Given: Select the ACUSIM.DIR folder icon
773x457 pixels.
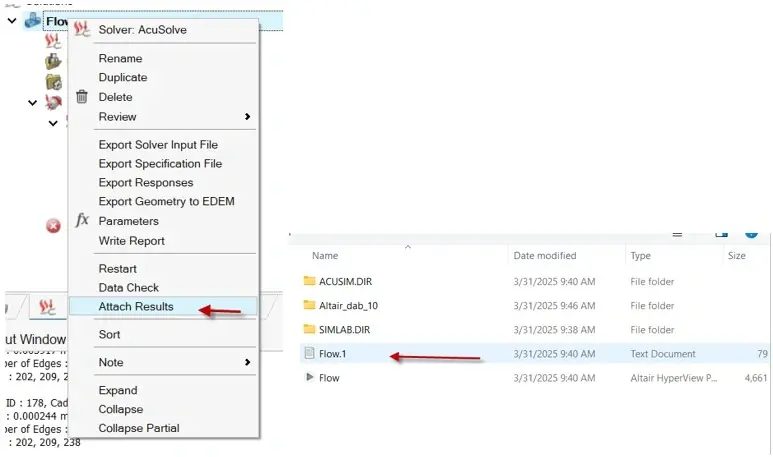Looking at the screenshot, I should (309, 281).
